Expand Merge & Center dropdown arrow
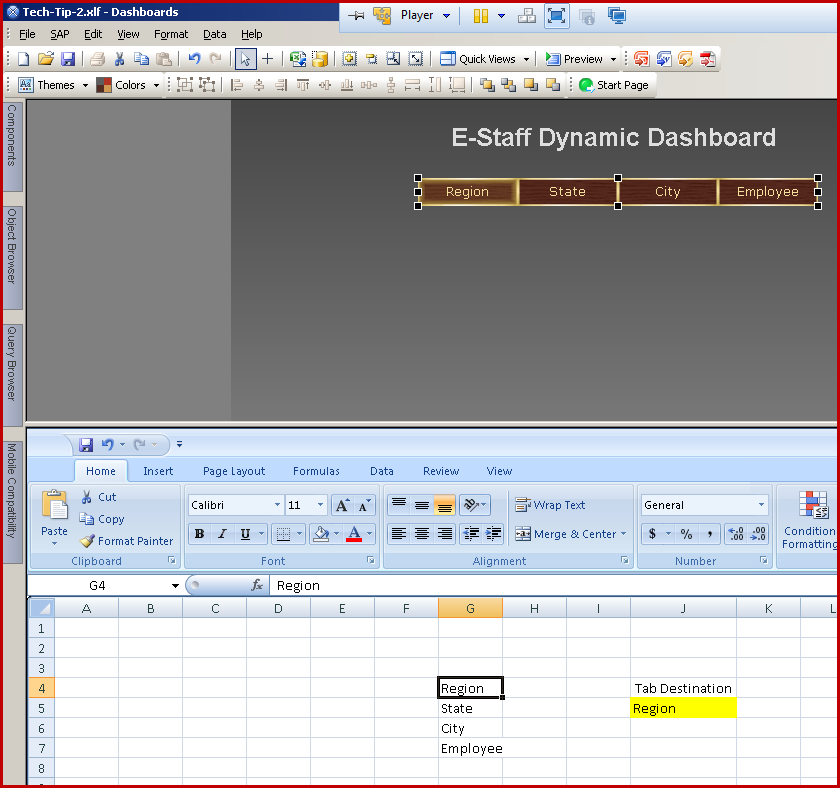 [623, 534]
